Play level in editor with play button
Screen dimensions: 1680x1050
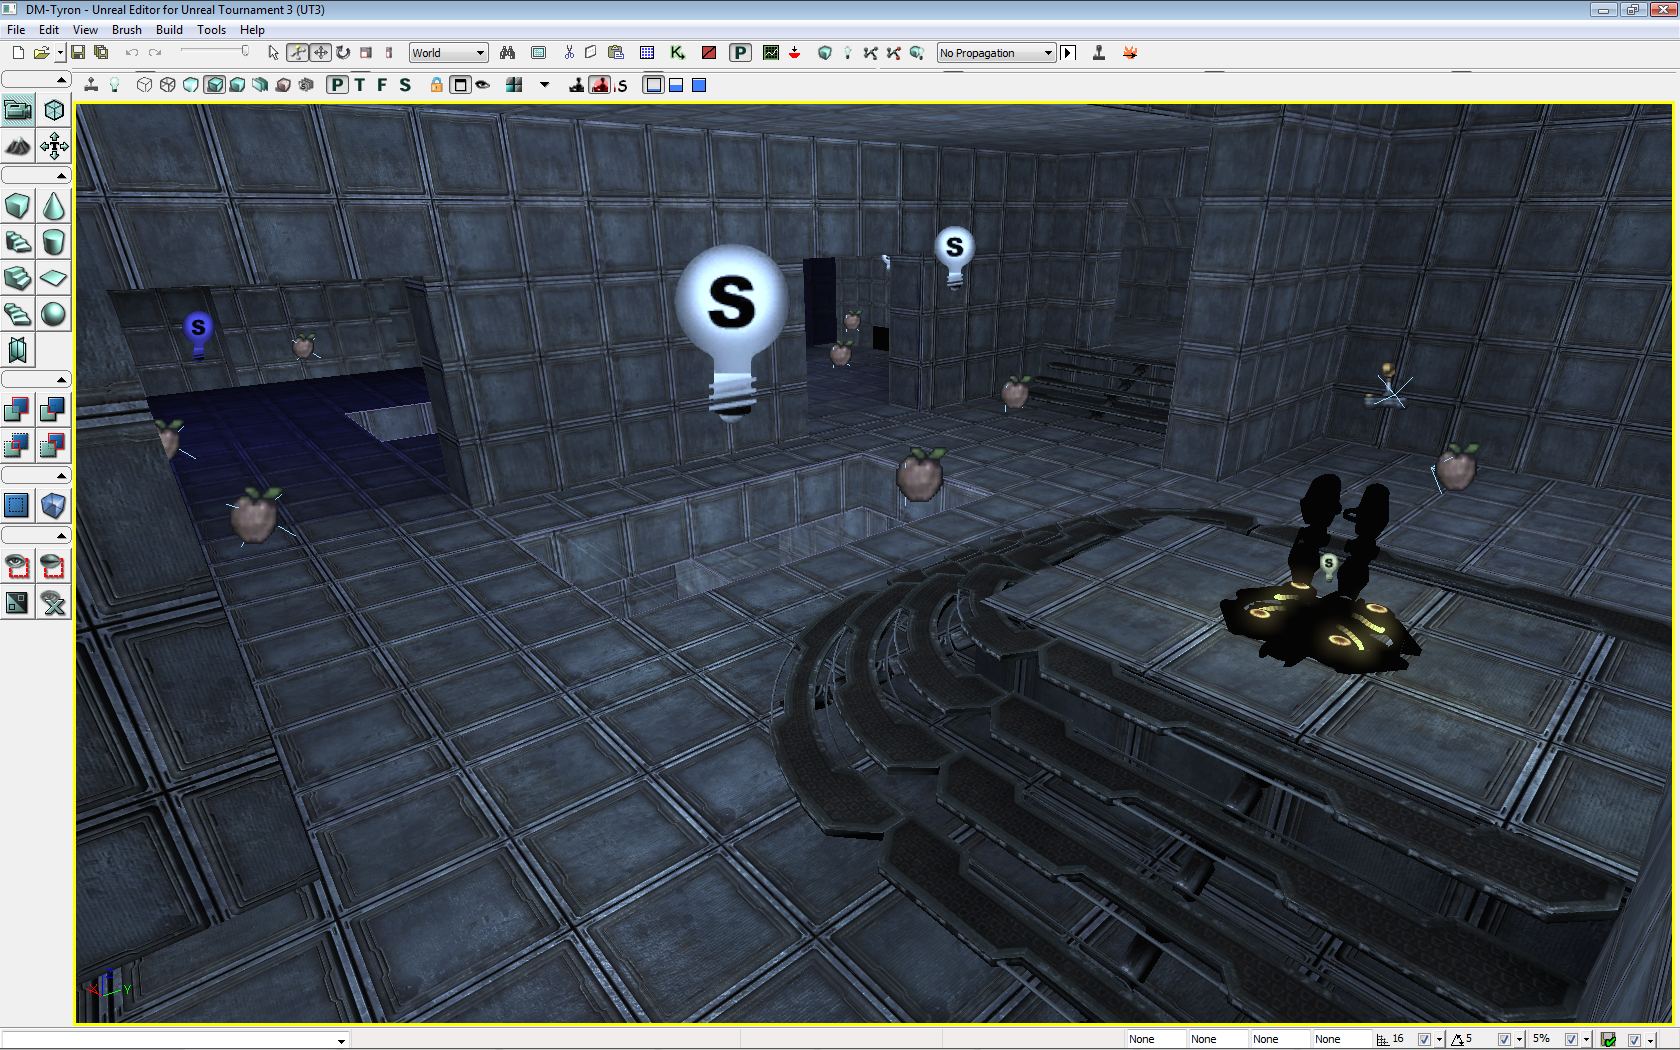(1068, 53)
